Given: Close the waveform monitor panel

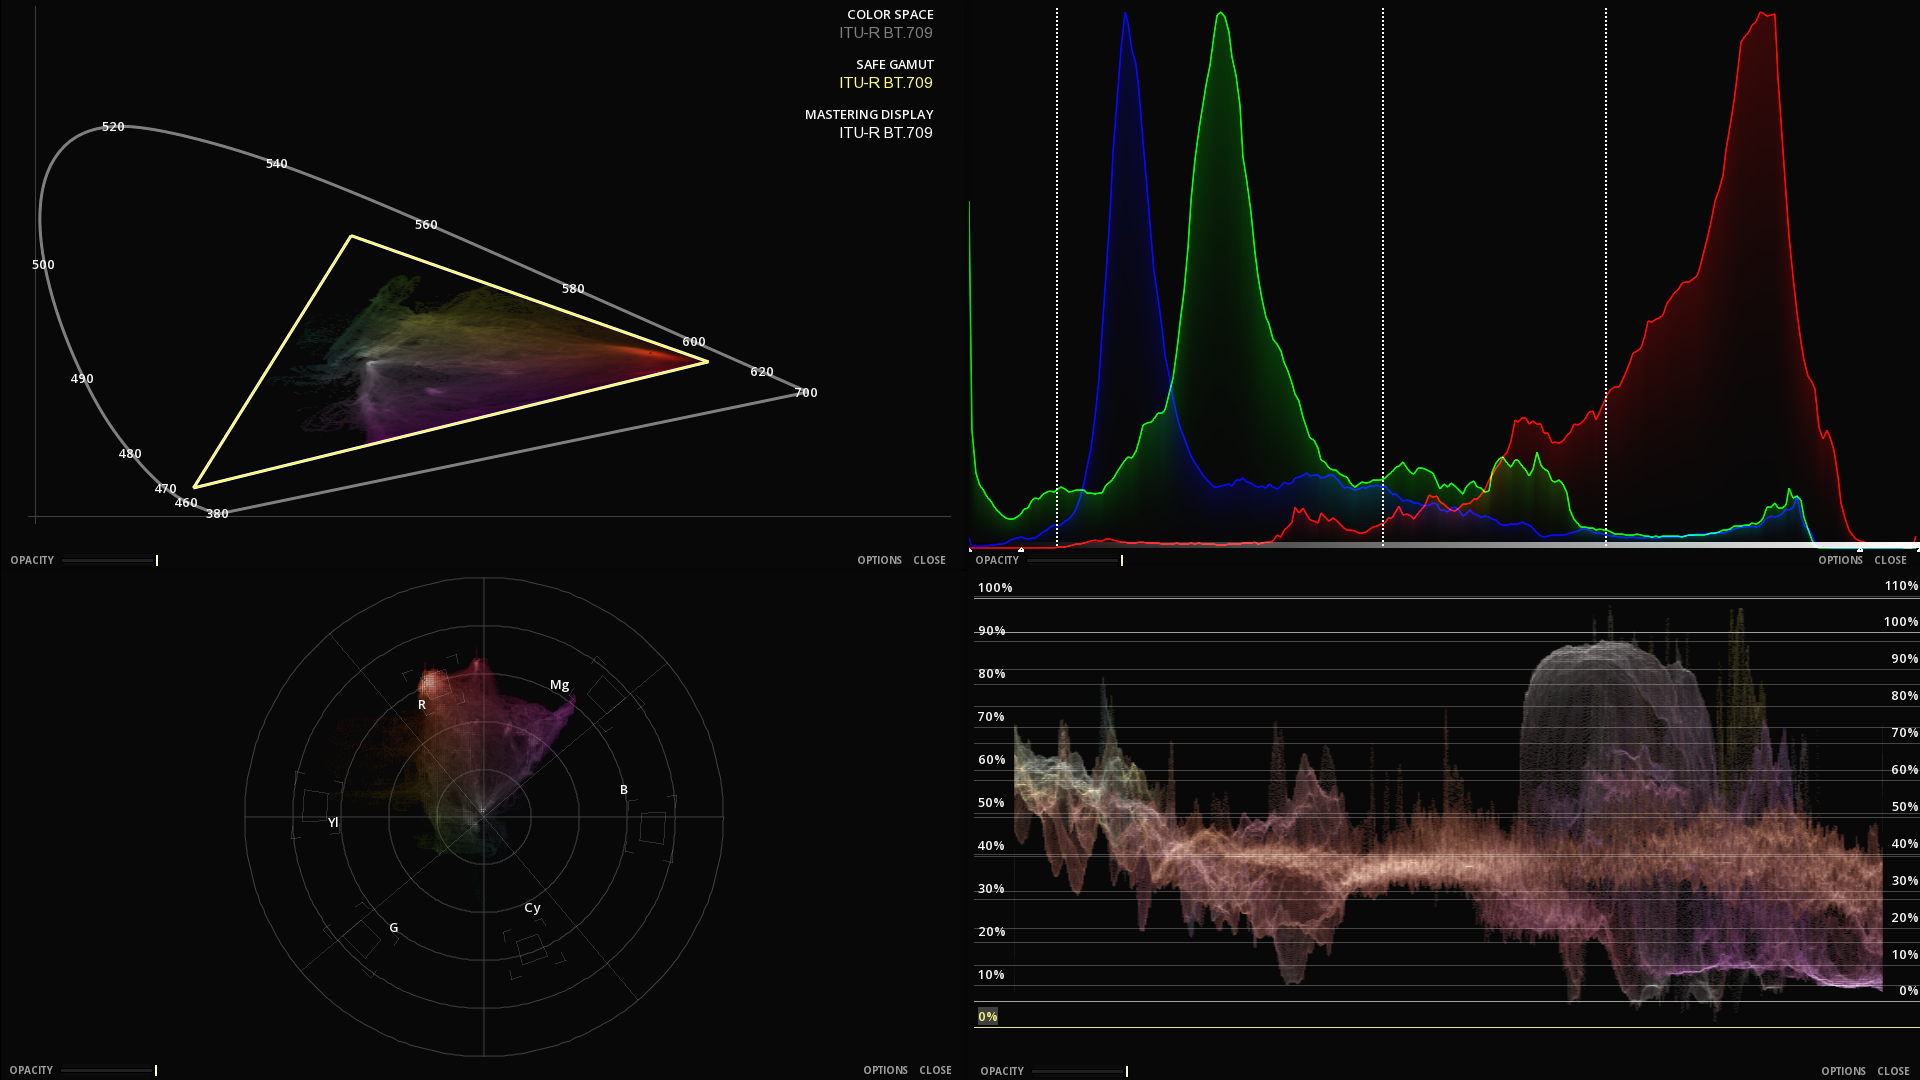Looking at the screenshot, I should [1893, 1071].
